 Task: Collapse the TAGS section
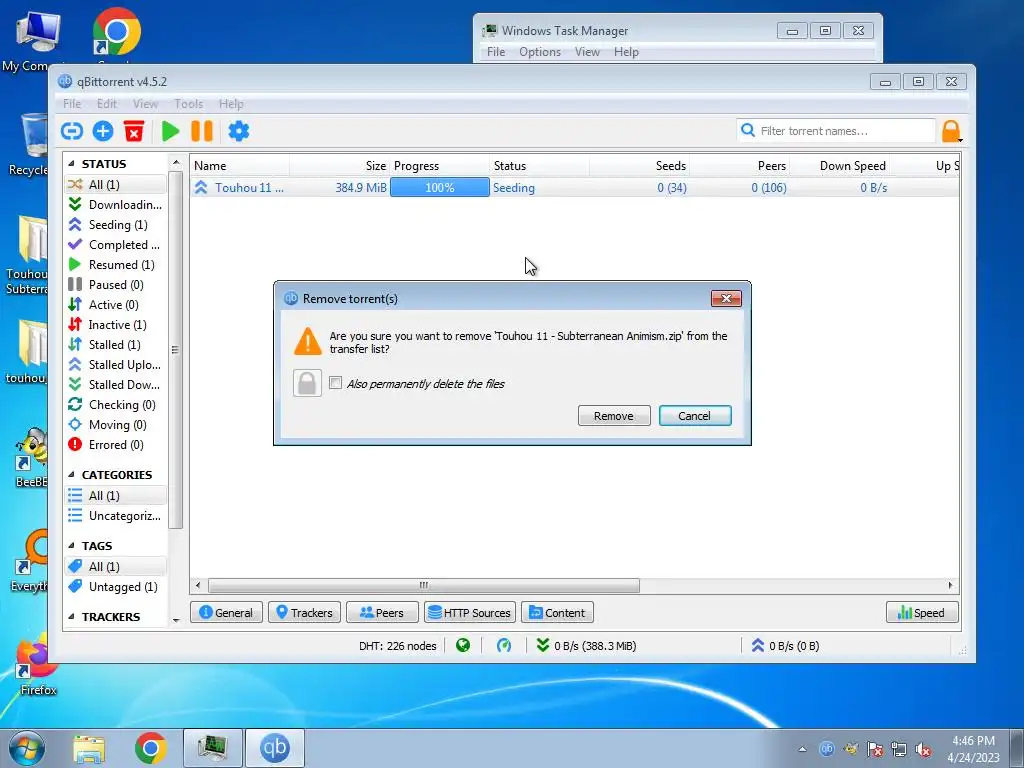(71, 545)
